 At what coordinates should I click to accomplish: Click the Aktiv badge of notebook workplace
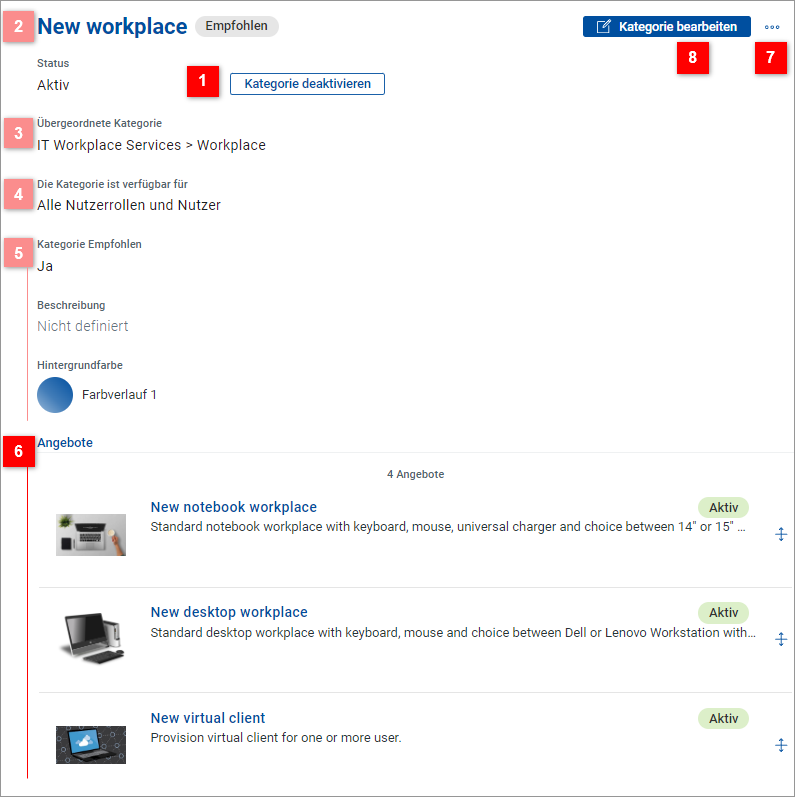coord(723,508)
